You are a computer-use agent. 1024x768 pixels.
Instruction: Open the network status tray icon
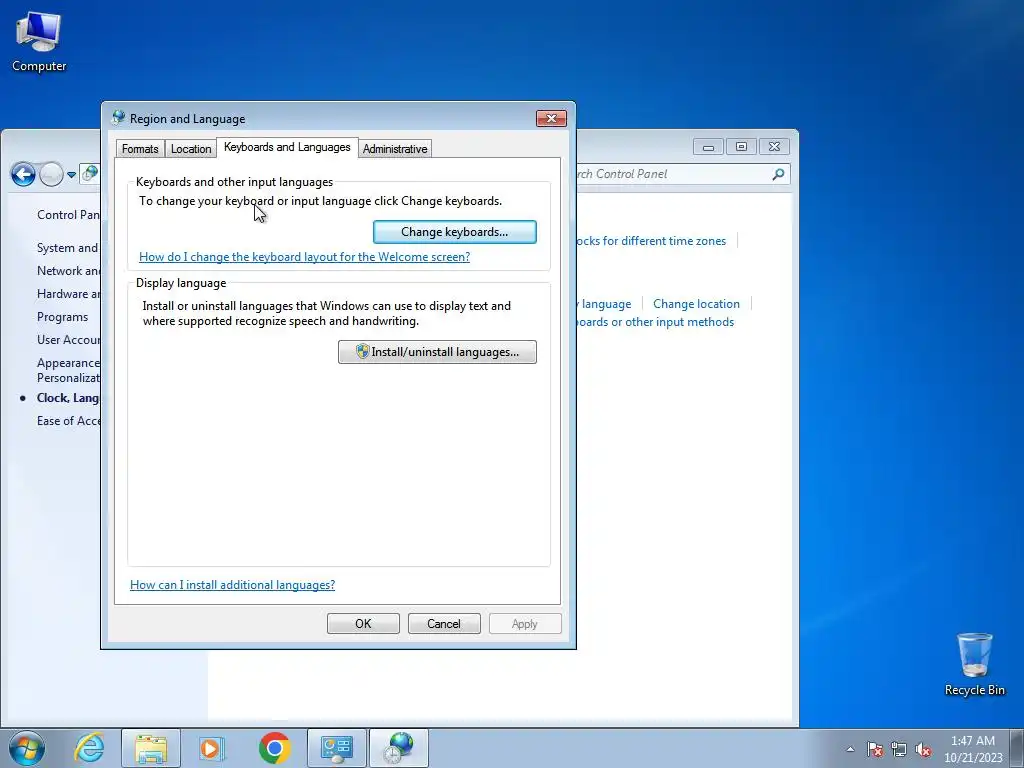[899, 749]
